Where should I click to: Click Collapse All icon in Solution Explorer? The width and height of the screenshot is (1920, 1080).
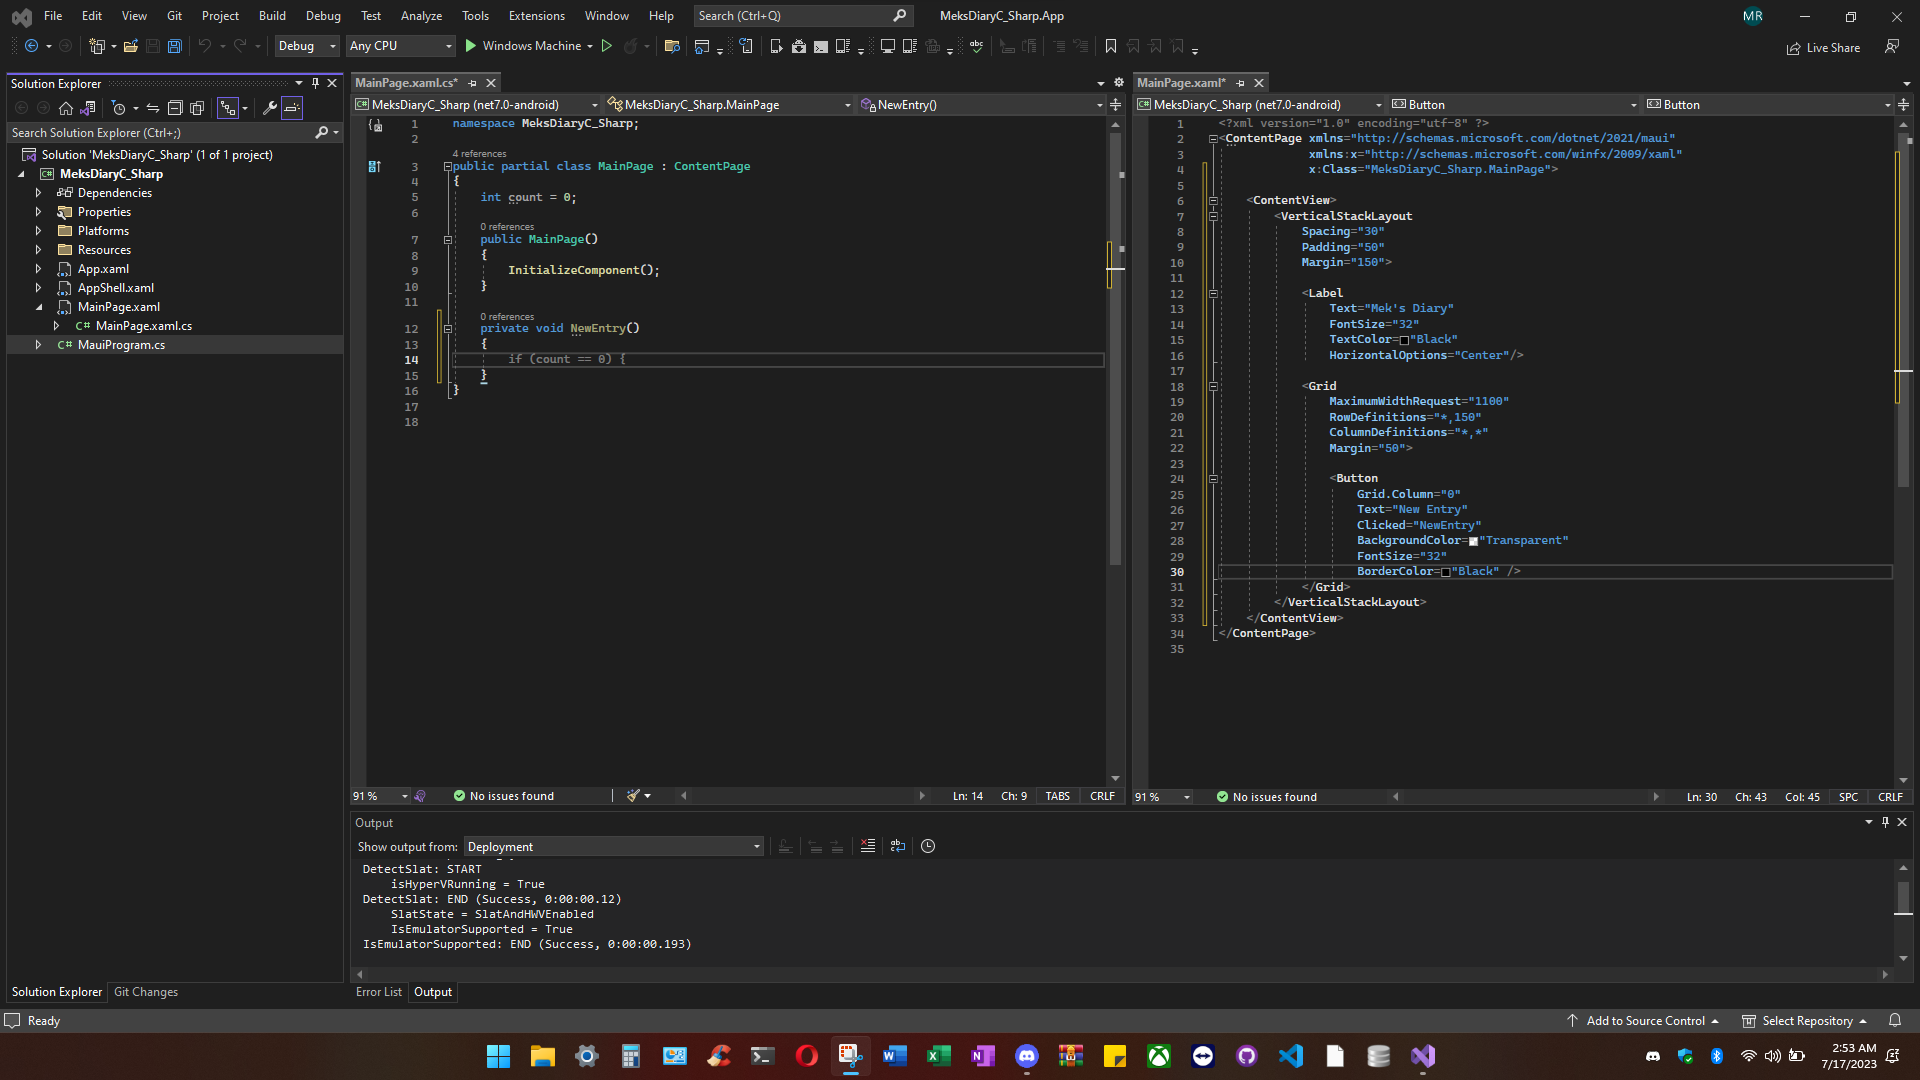(x=175, y=108)
